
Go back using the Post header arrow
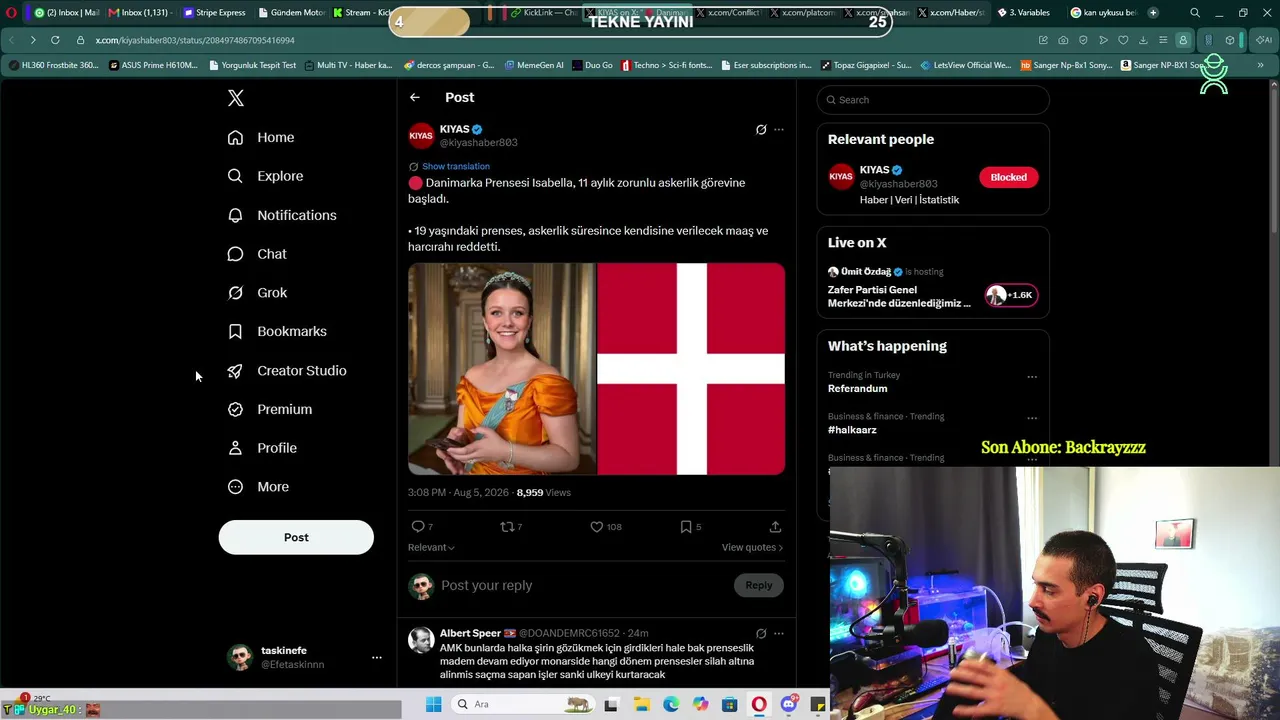[415, 97]
